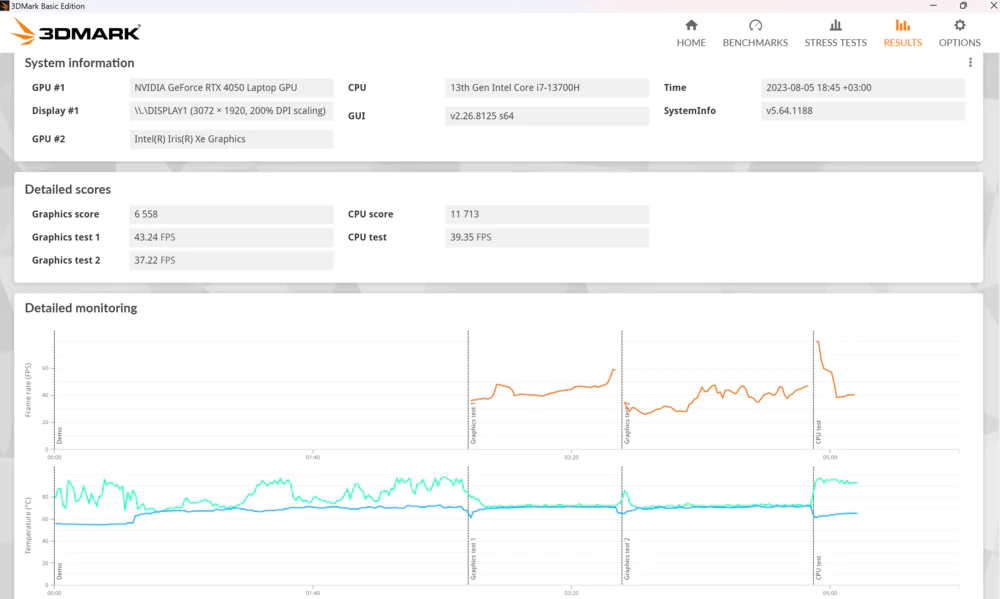Click the Temperature (°C) axis label
Viewport: 1000px width, 599px height.
point(27,526)
